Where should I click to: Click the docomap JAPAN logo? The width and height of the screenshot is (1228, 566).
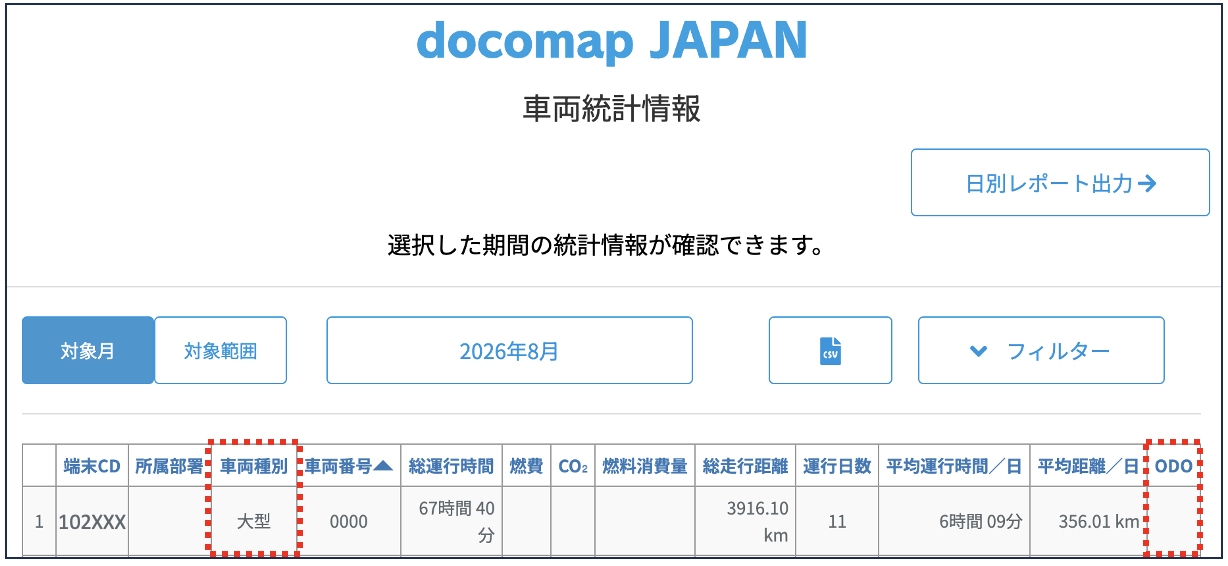pyautogui.click(x=612, y=42)
